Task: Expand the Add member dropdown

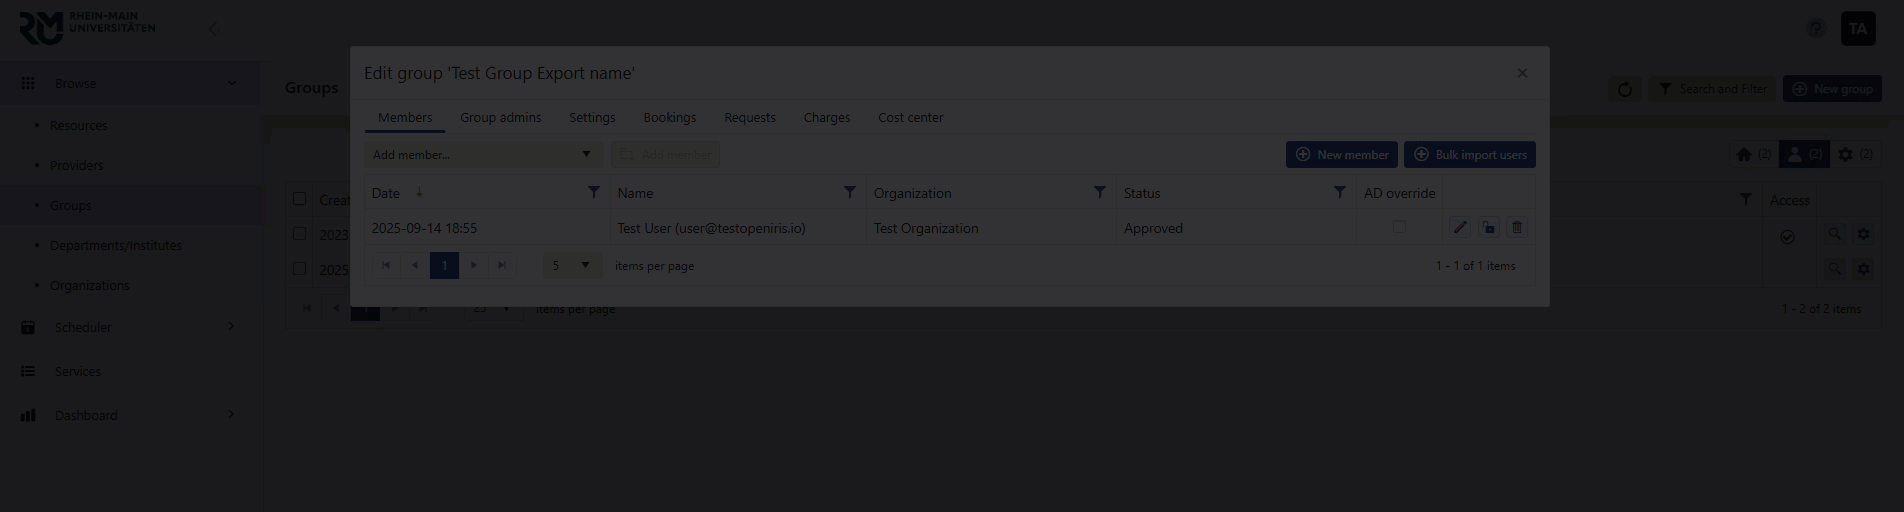Action: point(586,155)
